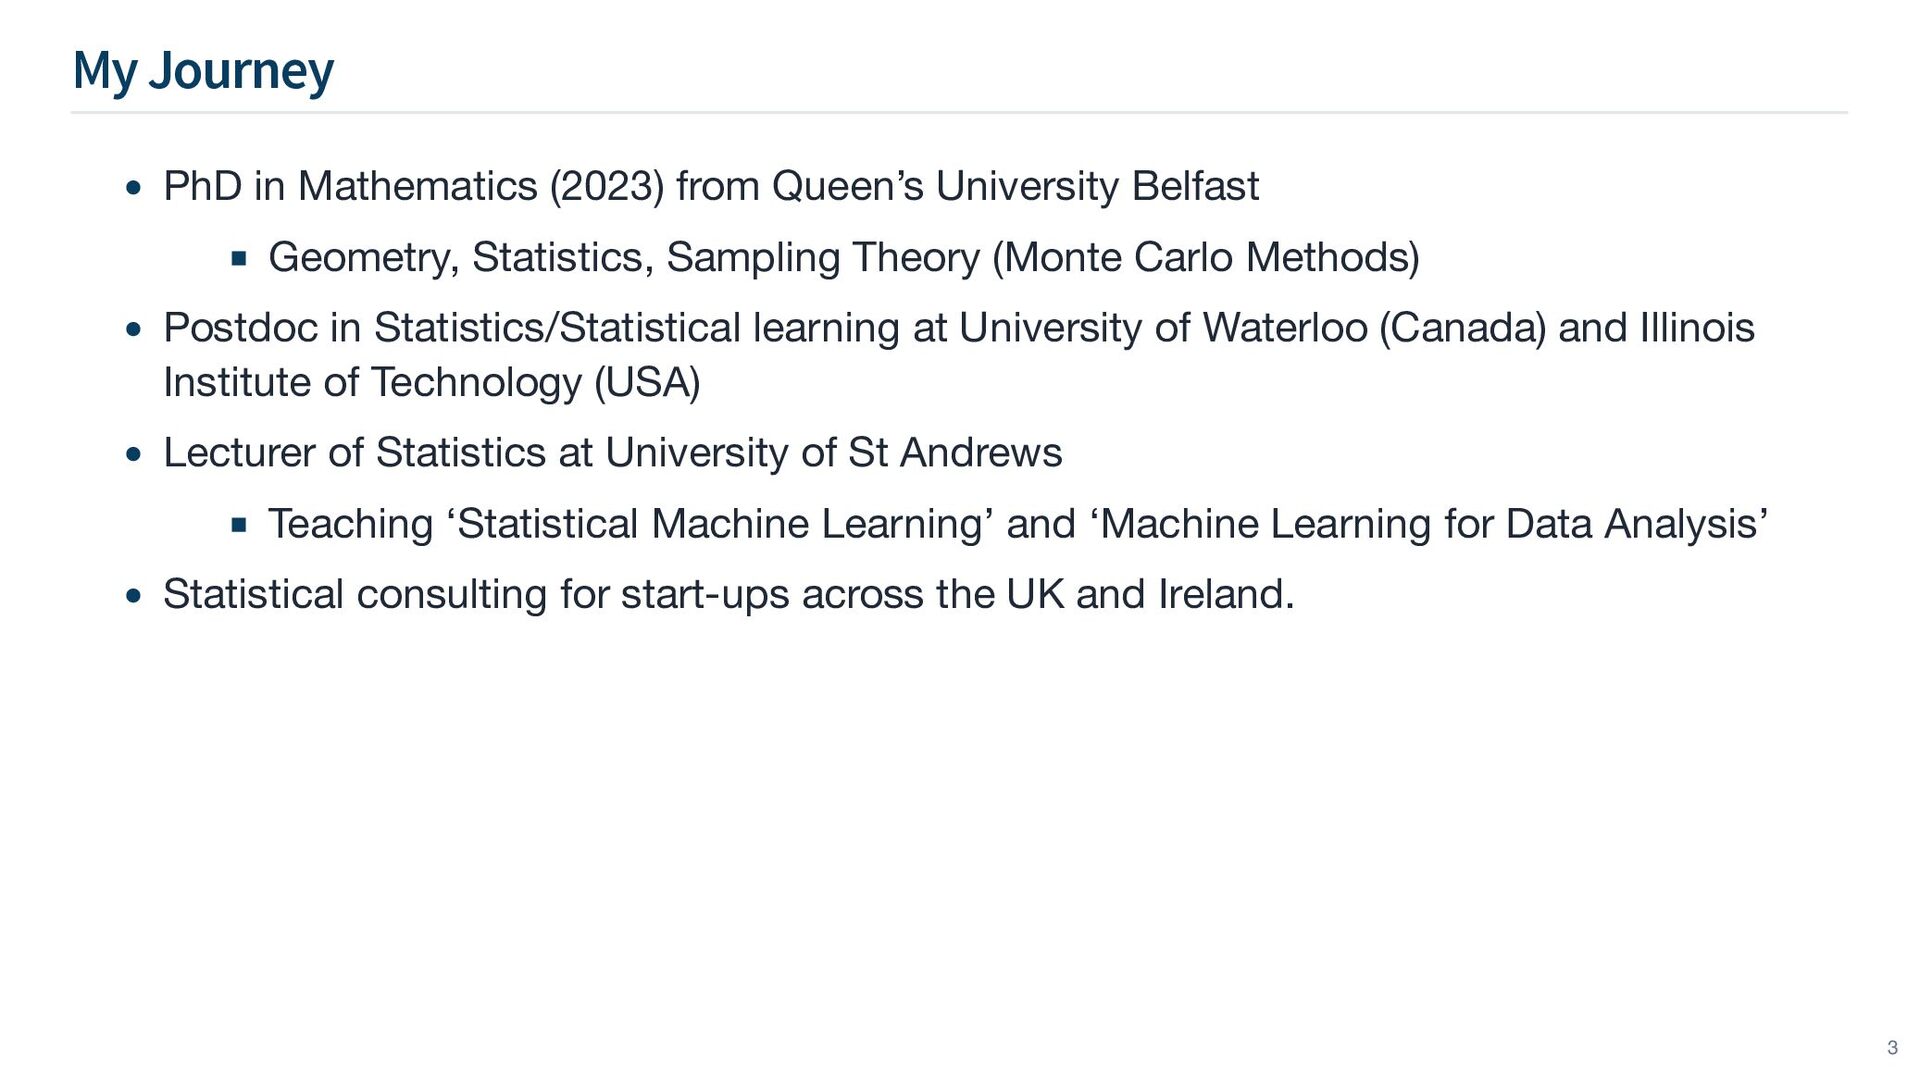Image resolution: width=1920 pixels, height=1079 pixels.
Task: Click the round bullet before "Lecturer of Statistics"
Action: pyautogui.click(x=134, y=454)
